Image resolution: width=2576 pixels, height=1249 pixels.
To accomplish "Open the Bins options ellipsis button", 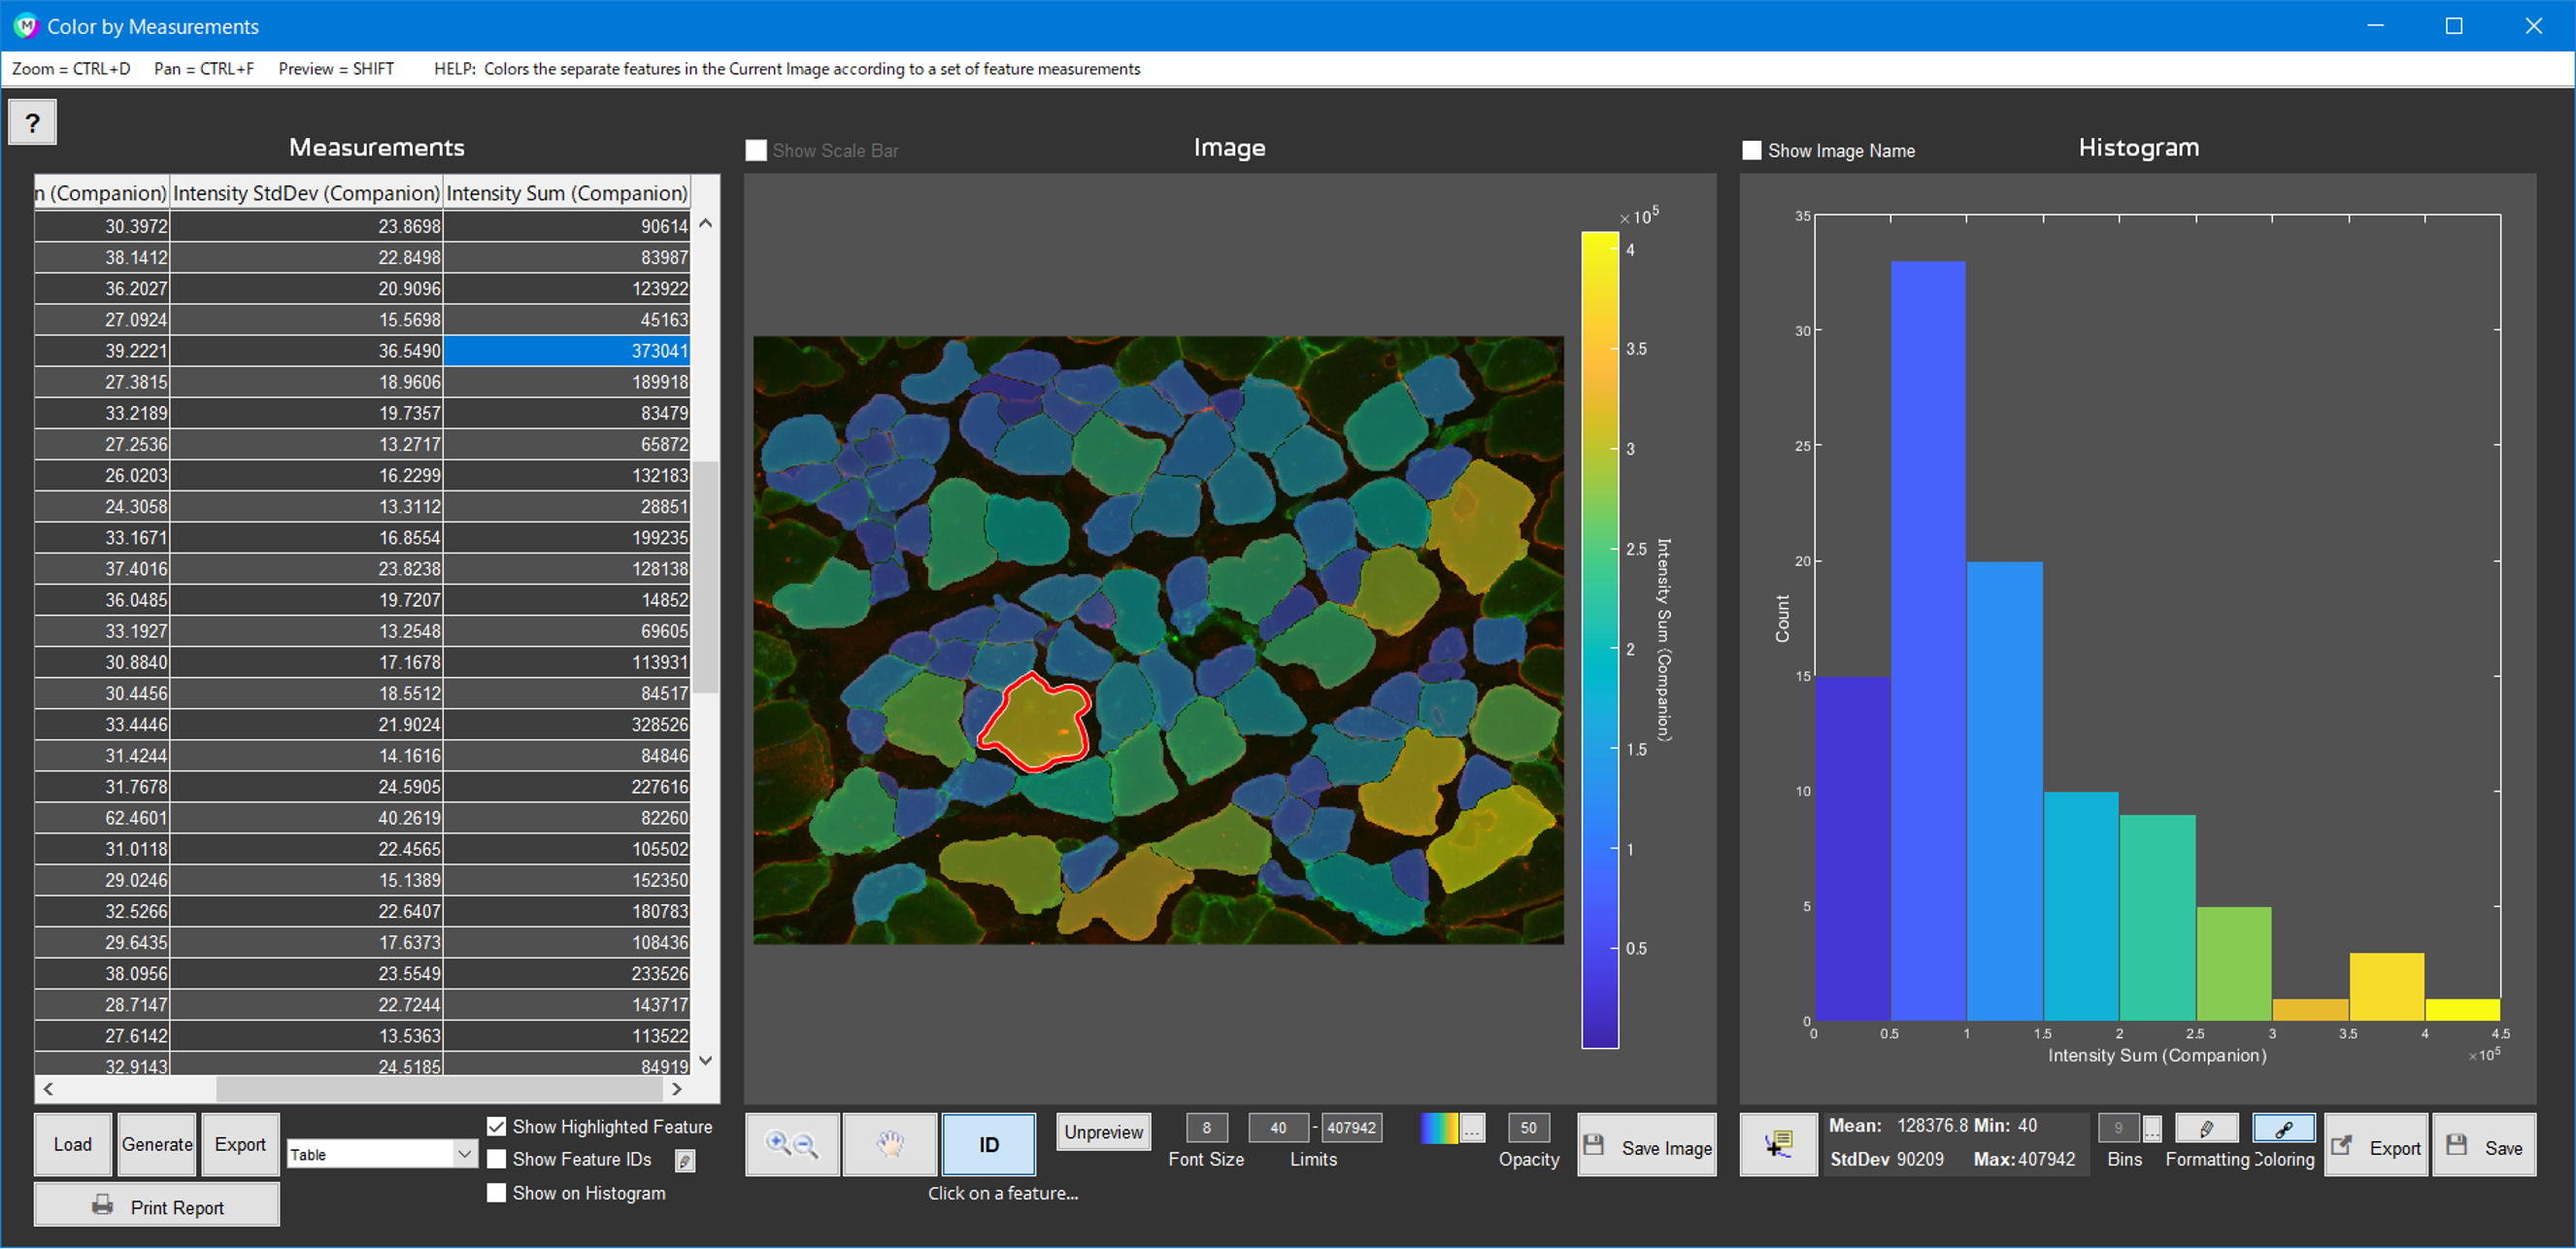I will pyautogui.click(x=2152, y=1128).
